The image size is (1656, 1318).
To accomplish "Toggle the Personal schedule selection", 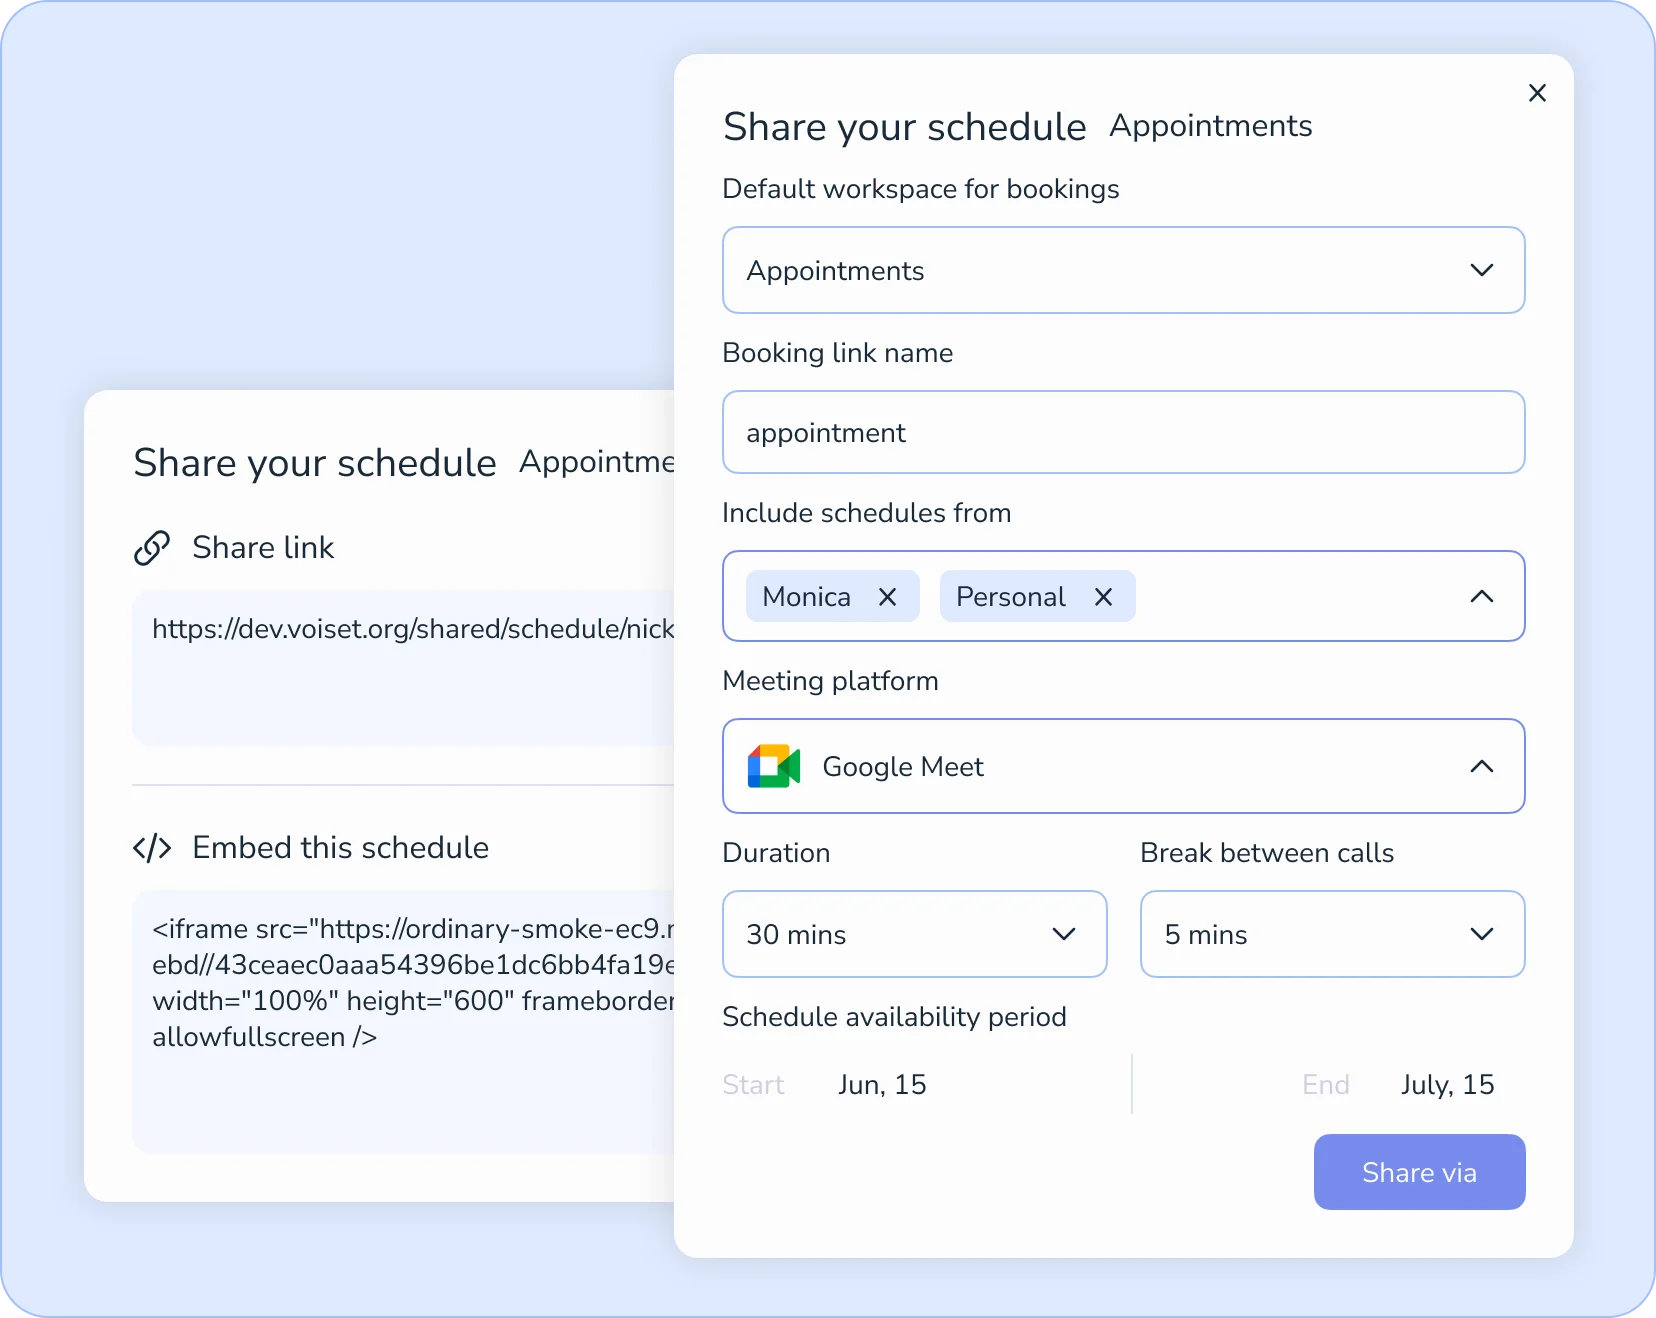I will tap(1010, 596).
